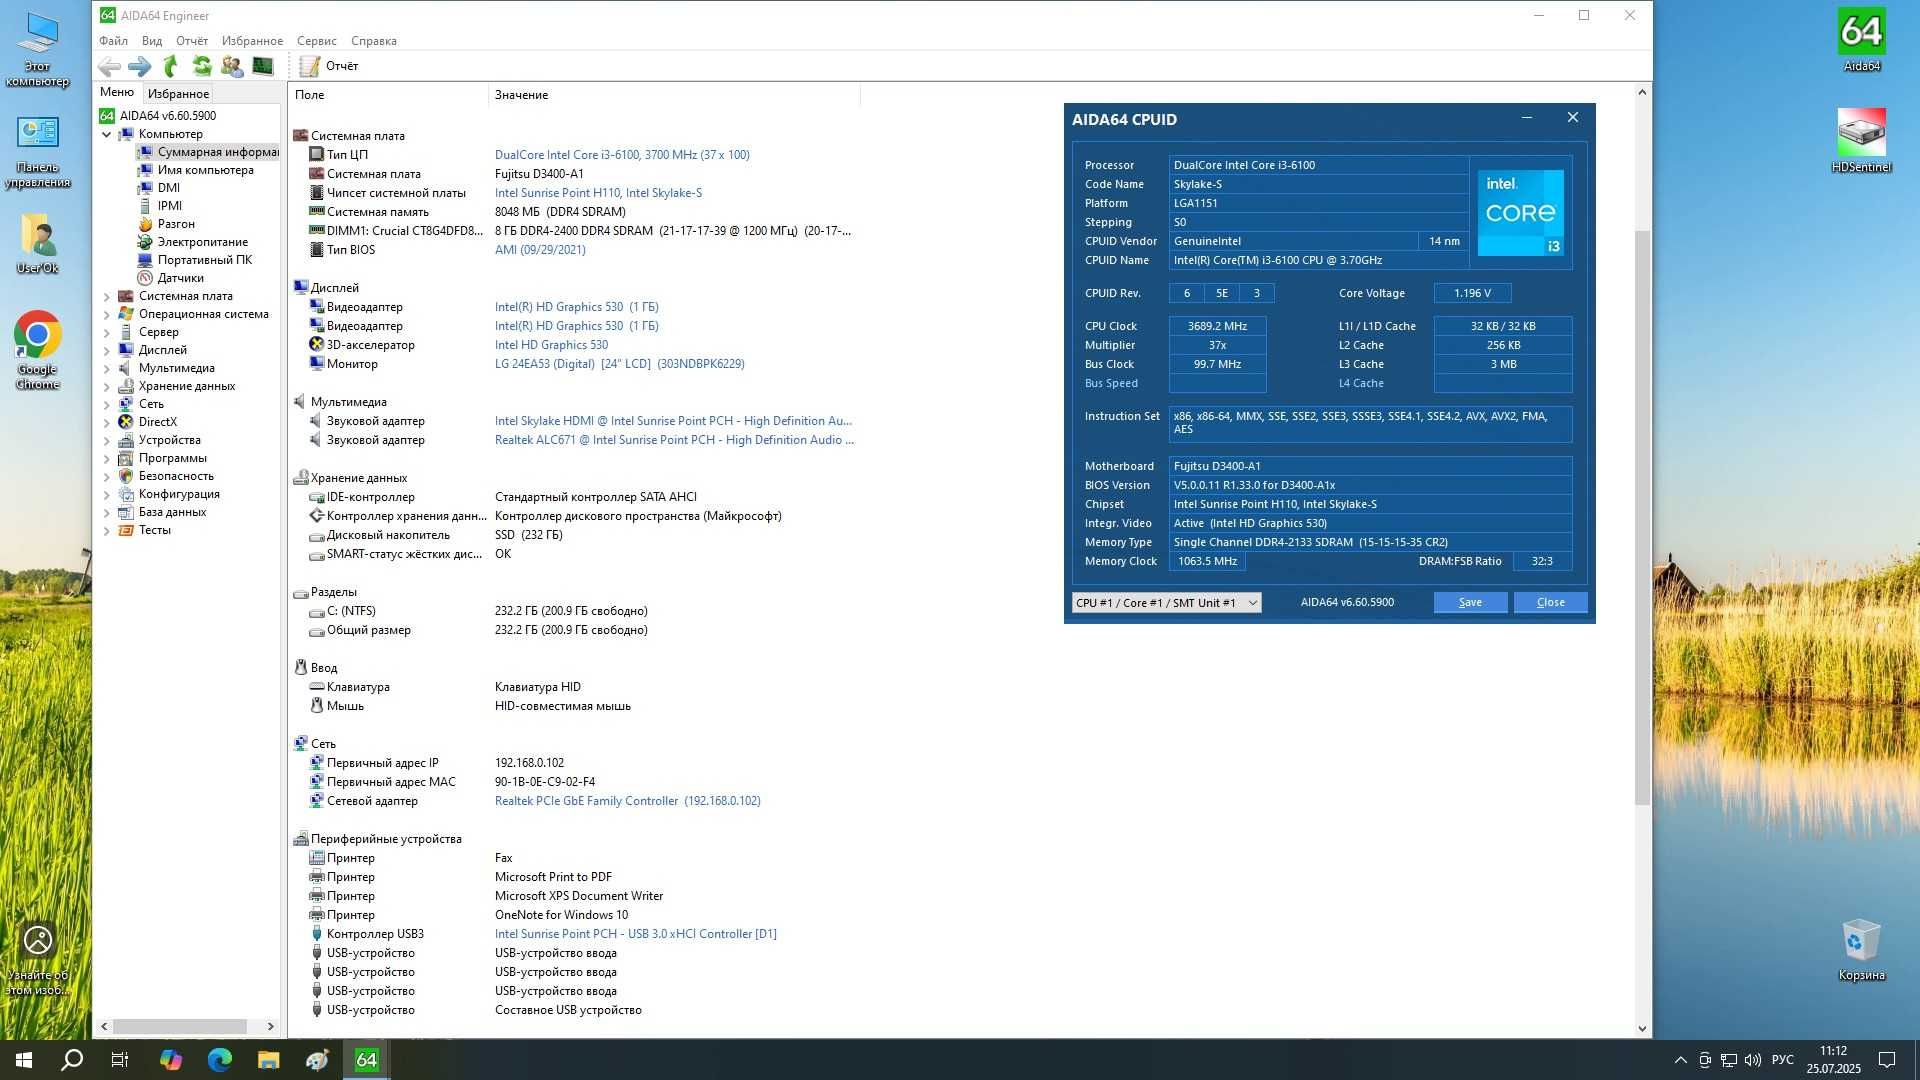
Task: Open the AMI (09/29/2021) BIOS link
Action: (x=540, y=250)
